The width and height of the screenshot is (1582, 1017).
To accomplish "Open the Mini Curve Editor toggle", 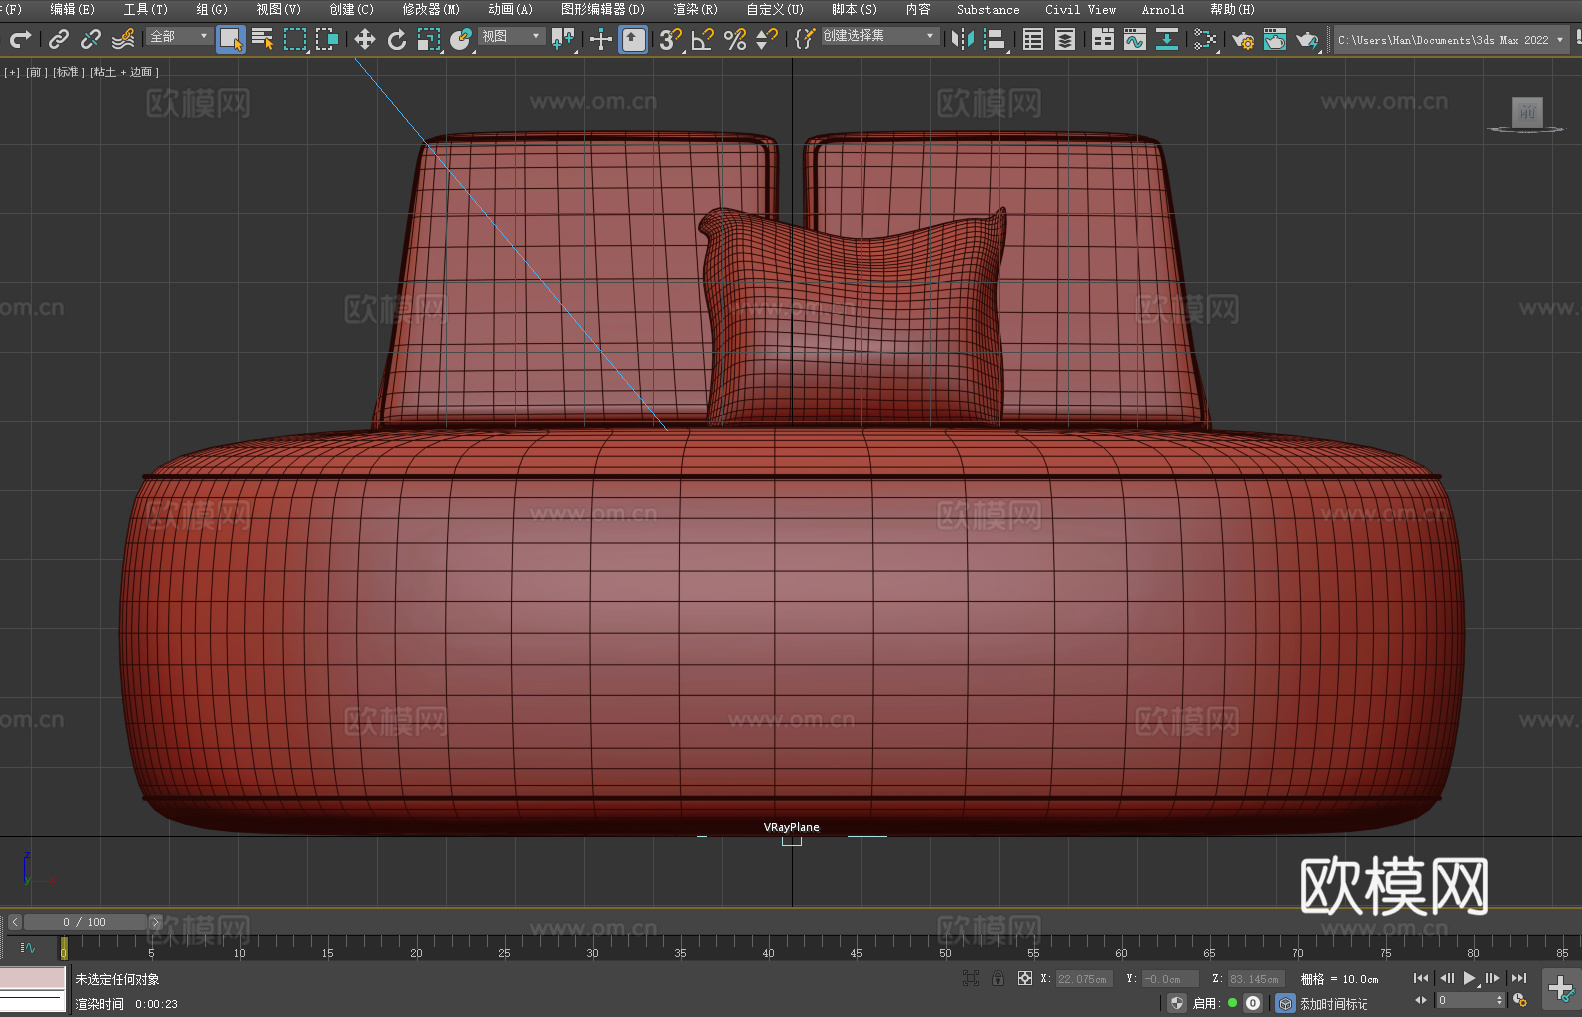I will 28,947.
